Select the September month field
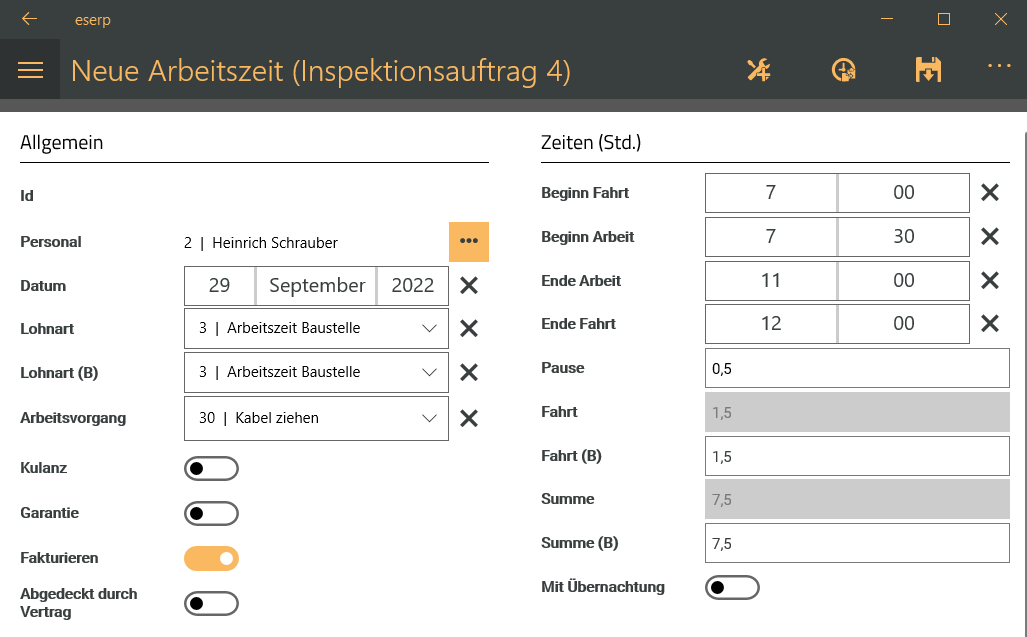The width and height of the screenshot is (1027, 637). click(316, 285)
